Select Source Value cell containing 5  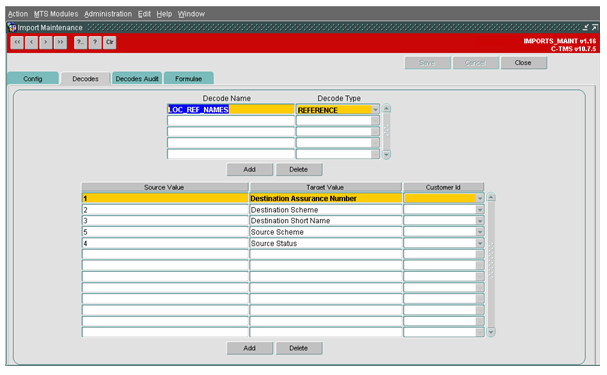coord(165,232)
